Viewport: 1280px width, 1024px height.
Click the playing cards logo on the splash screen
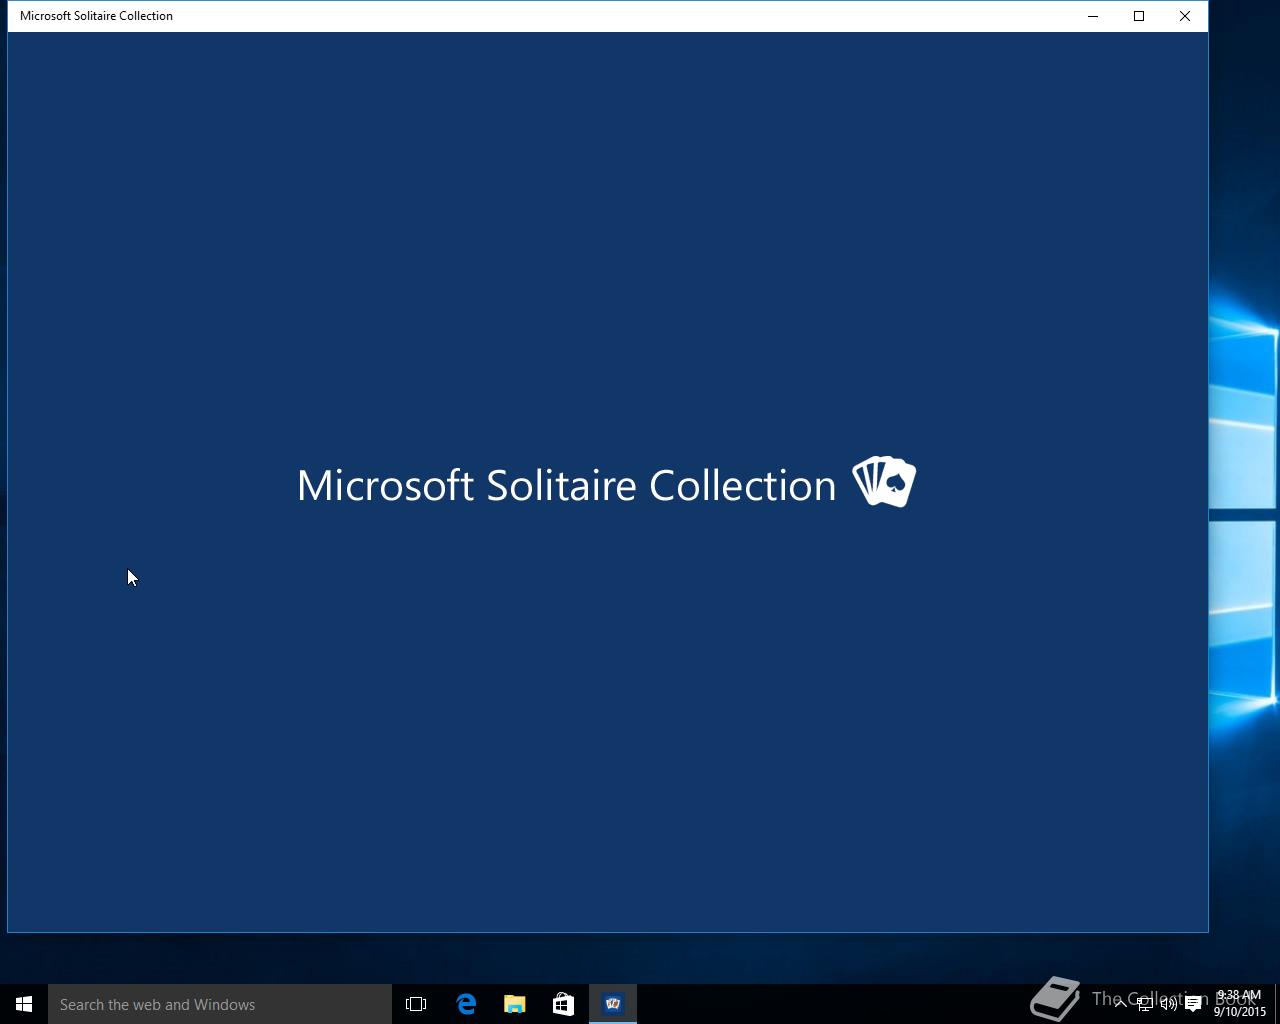click(x=884, y=482)
